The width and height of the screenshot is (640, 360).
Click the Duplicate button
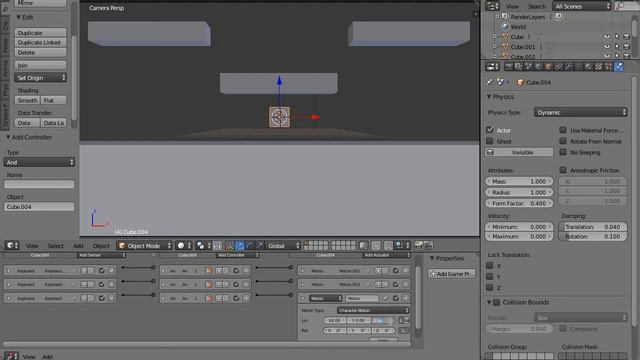[40, 33]
